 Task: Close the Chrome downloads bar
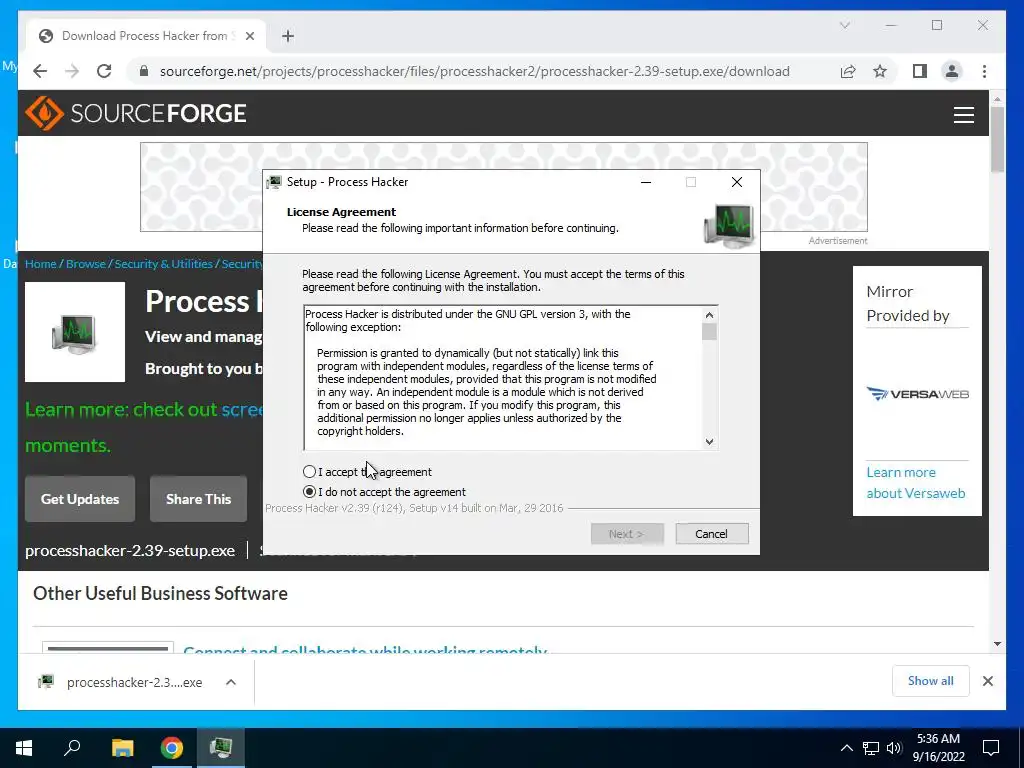[987, 681]
